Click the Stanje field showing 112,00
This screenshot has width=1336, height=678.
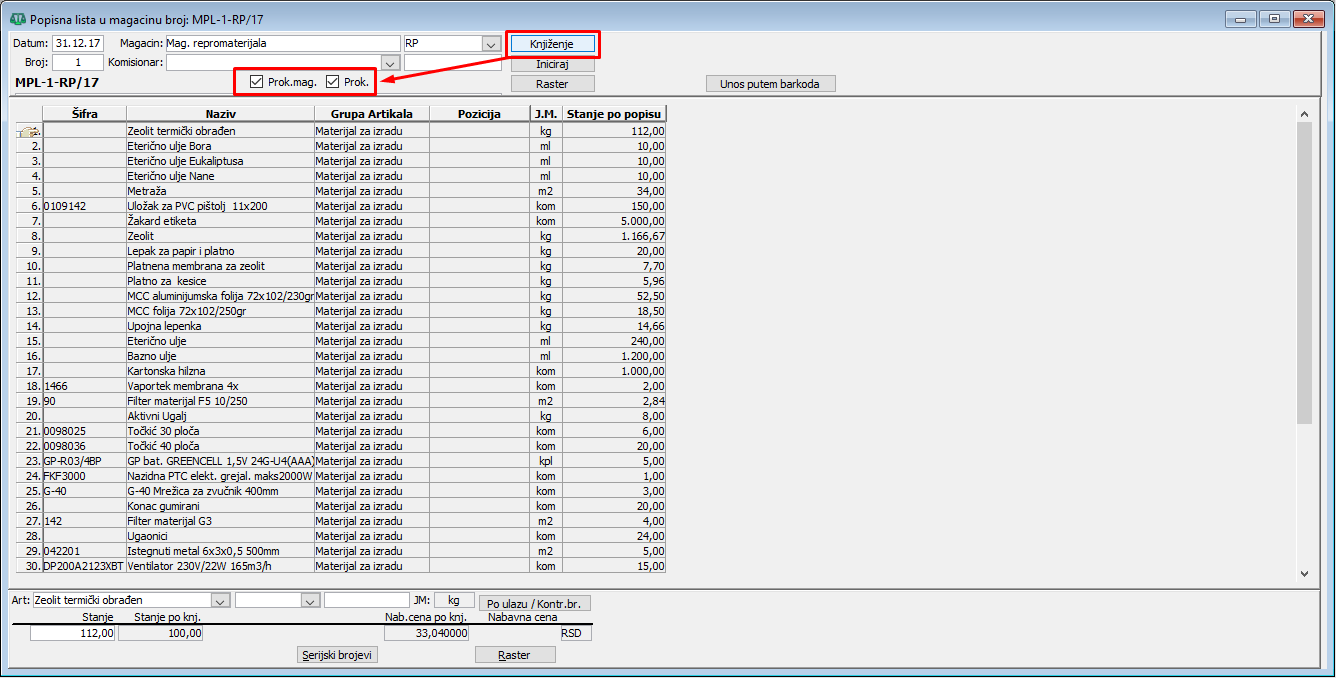(x=73, y=633)
